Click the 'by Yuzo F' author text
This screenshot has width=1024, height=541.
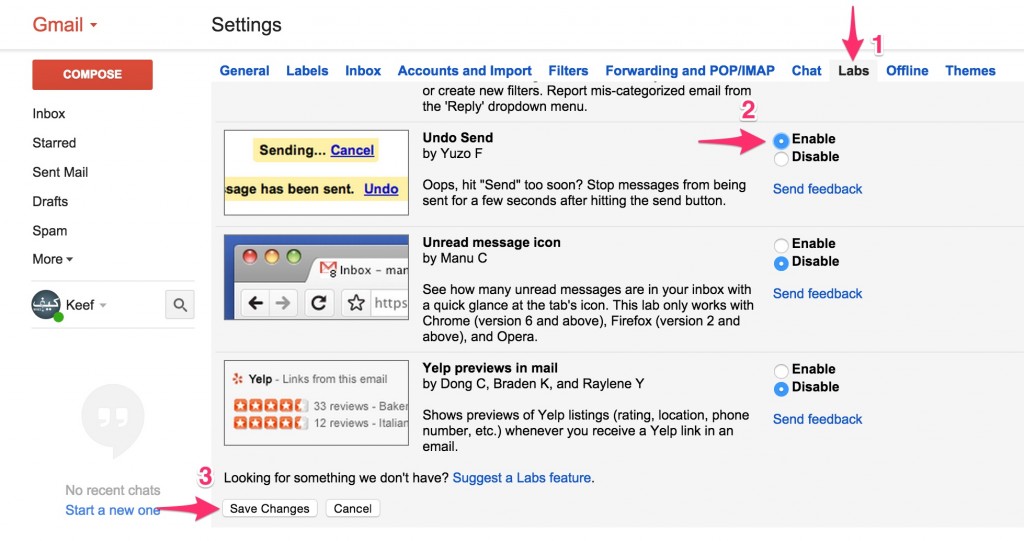(452, 154)
